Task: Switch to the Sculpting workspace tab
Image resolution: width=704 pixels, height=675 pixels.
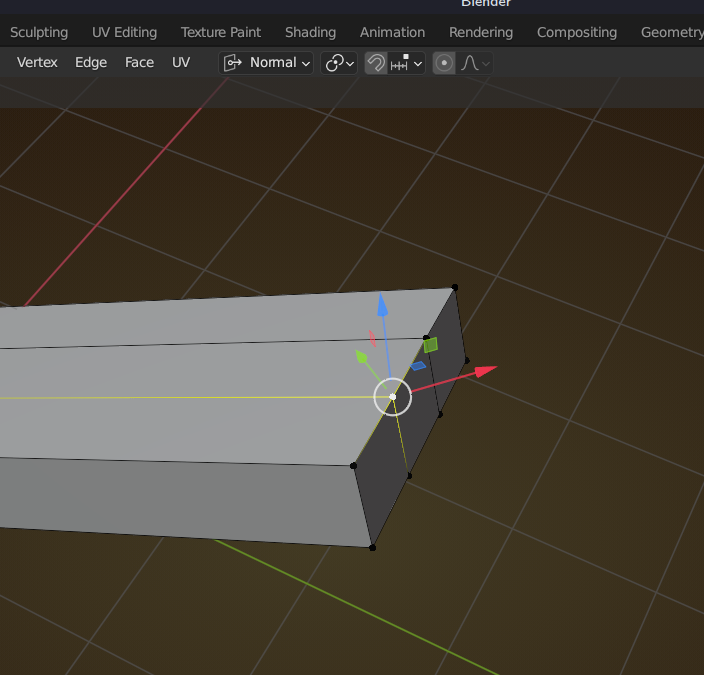Action: point(39,32)
